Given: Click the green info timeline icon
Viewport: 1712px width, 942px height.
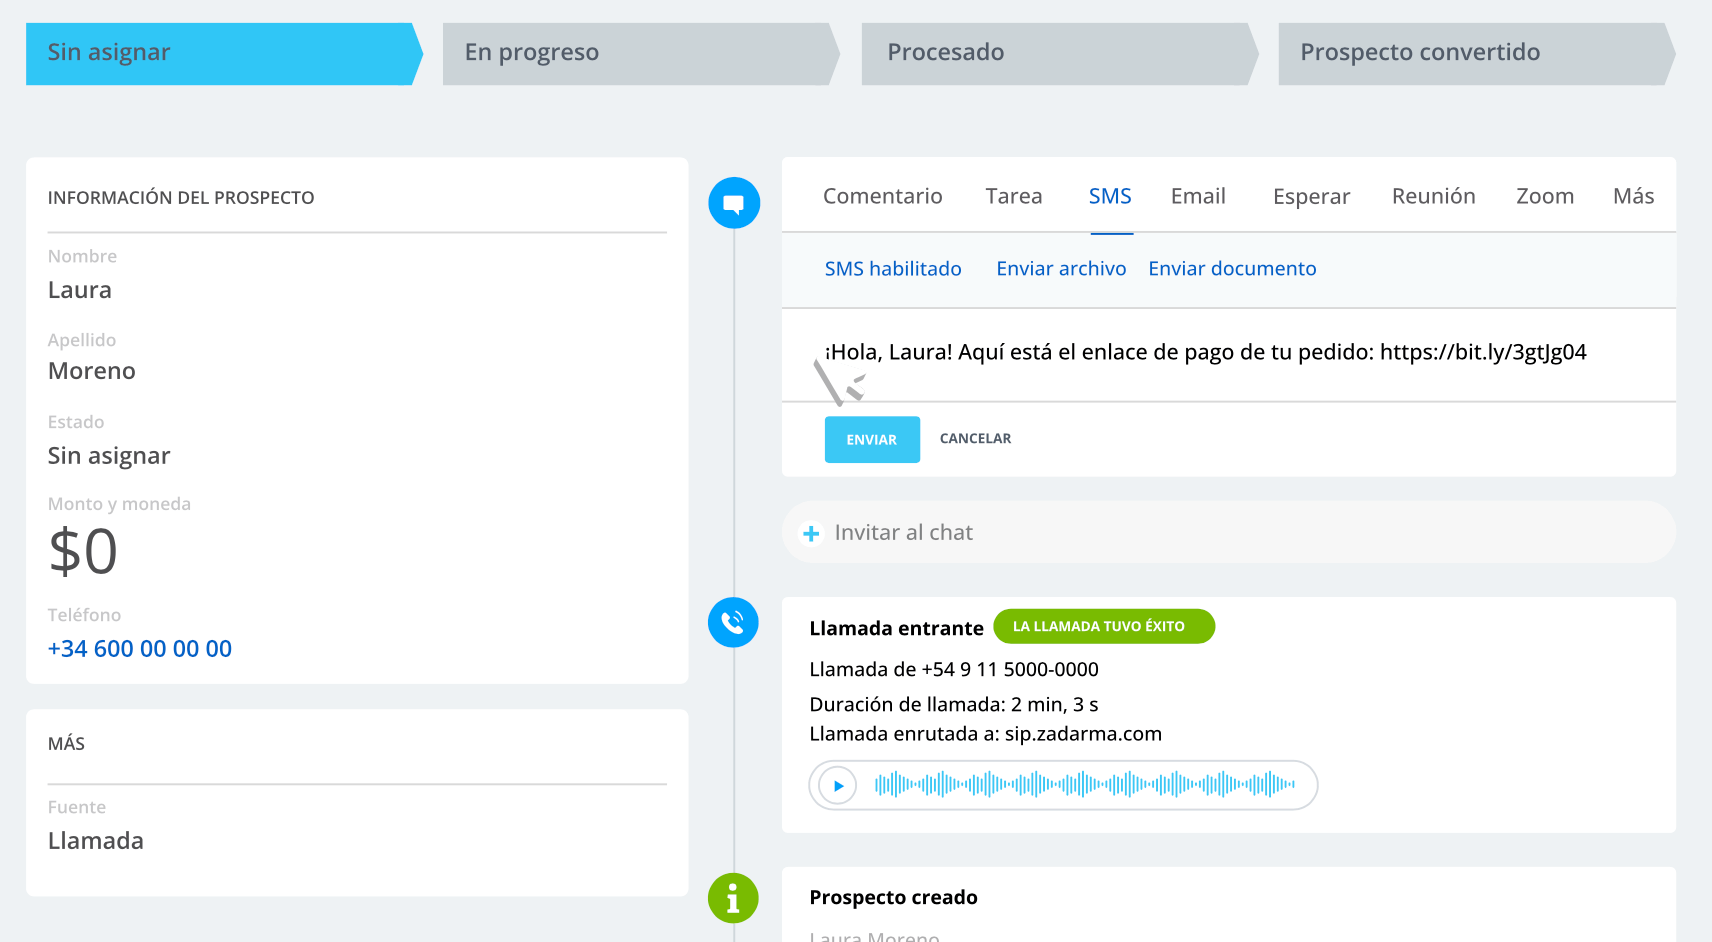Looking at the screenshot, I should 733,898.
